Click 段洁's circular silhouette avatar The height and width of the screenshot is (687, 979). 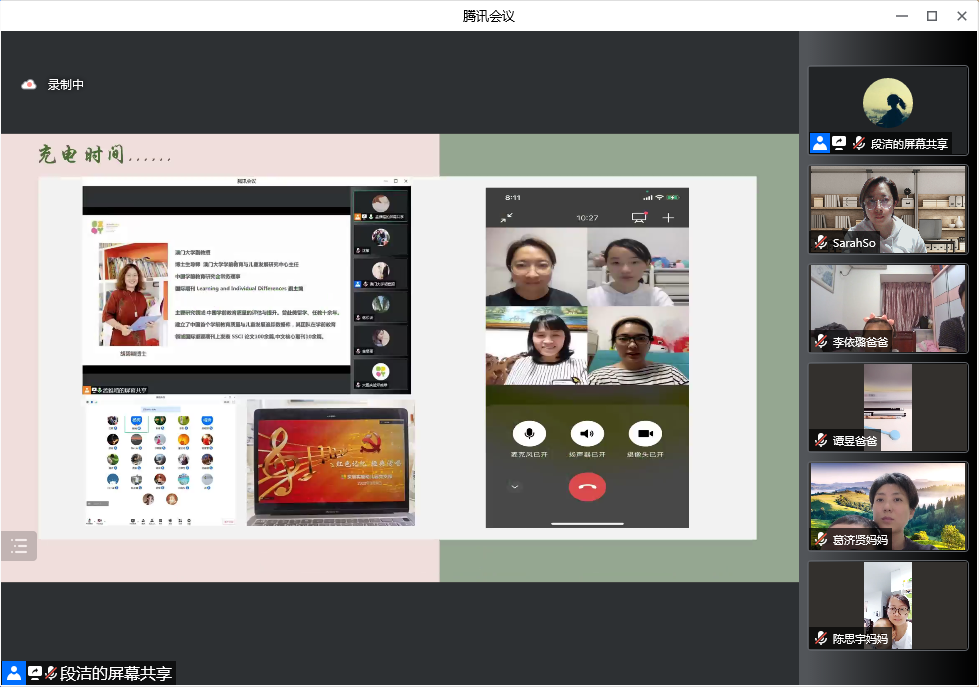888,103
